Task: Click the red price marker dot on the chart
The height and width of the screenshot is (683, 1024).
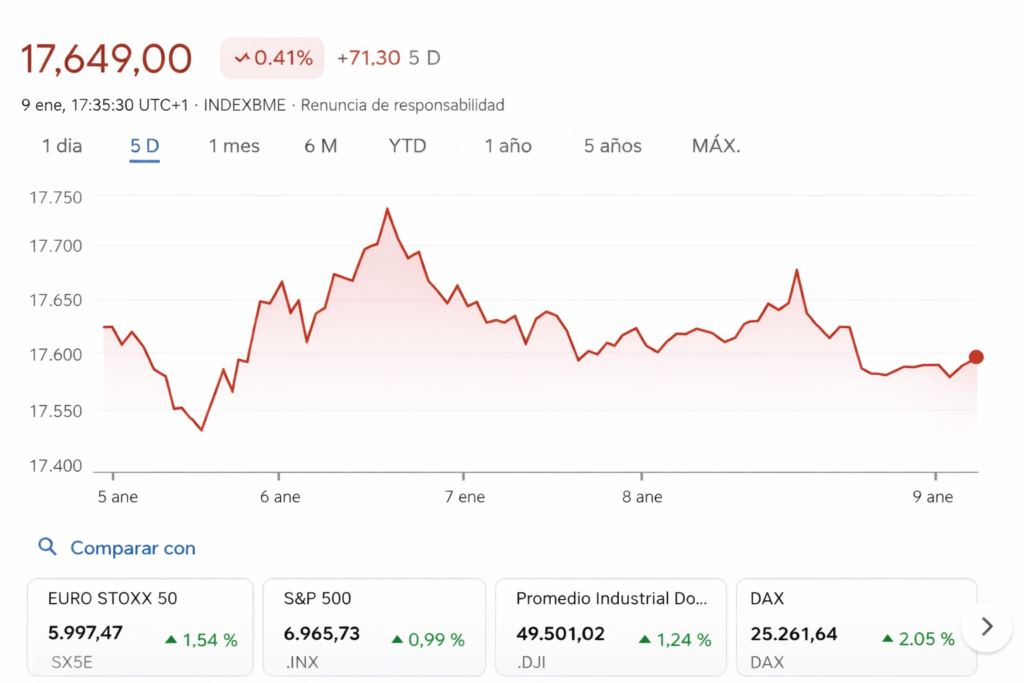Action: [x=975, y=356]
